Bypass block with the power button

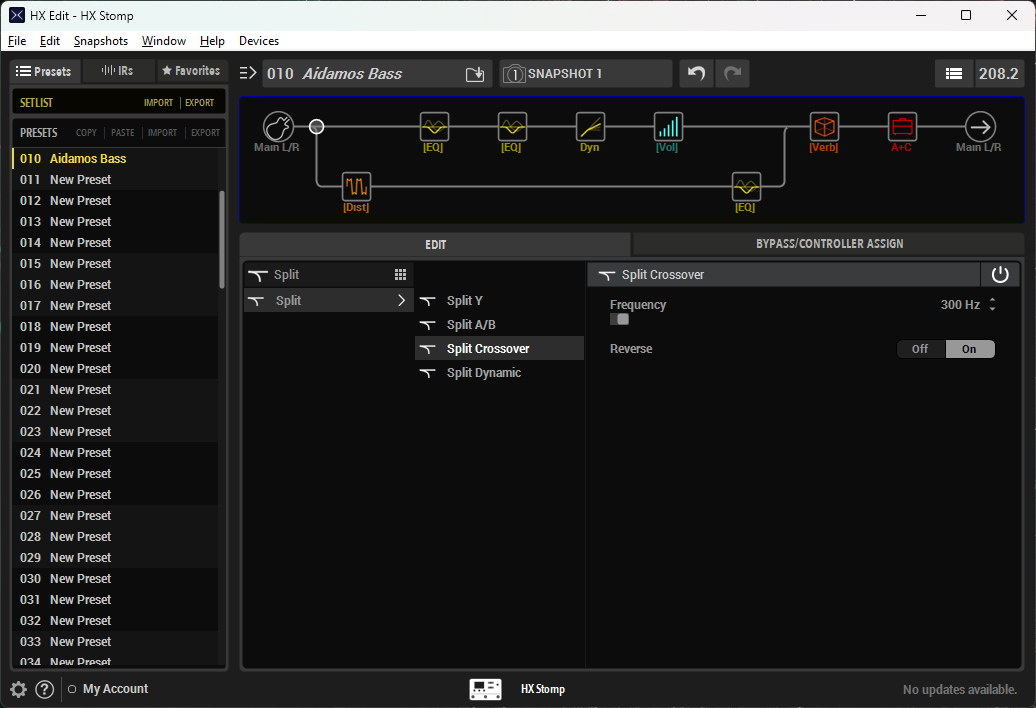click(1000, 274)
